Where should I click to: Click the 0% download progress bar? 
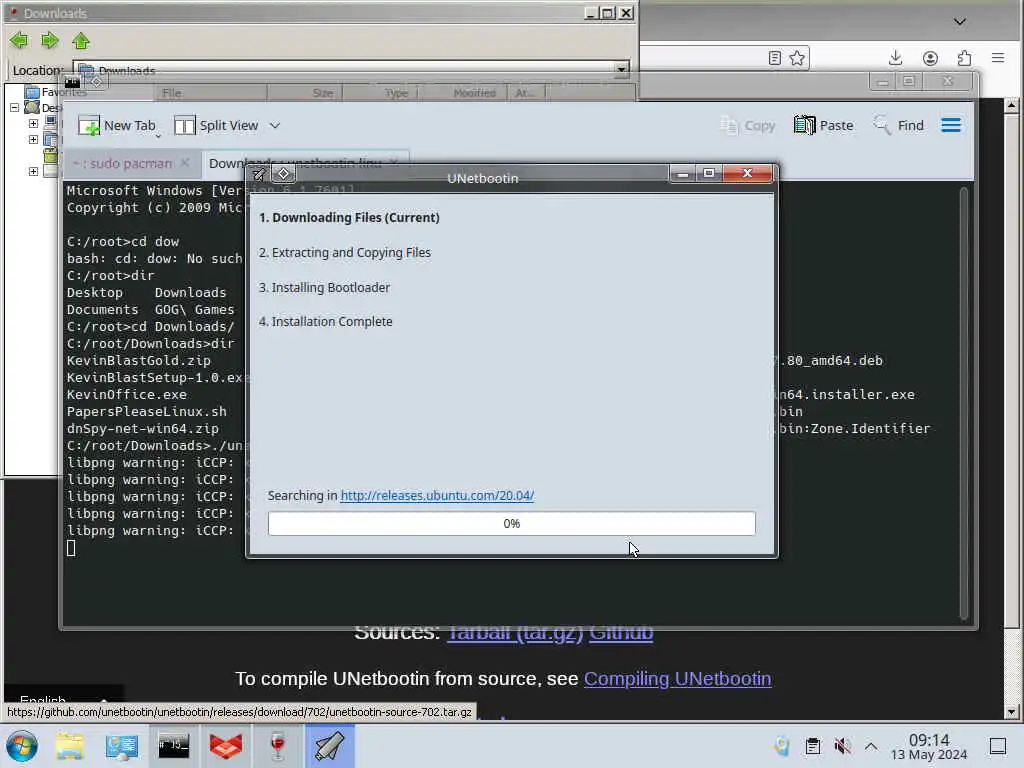tap(511, 524)
